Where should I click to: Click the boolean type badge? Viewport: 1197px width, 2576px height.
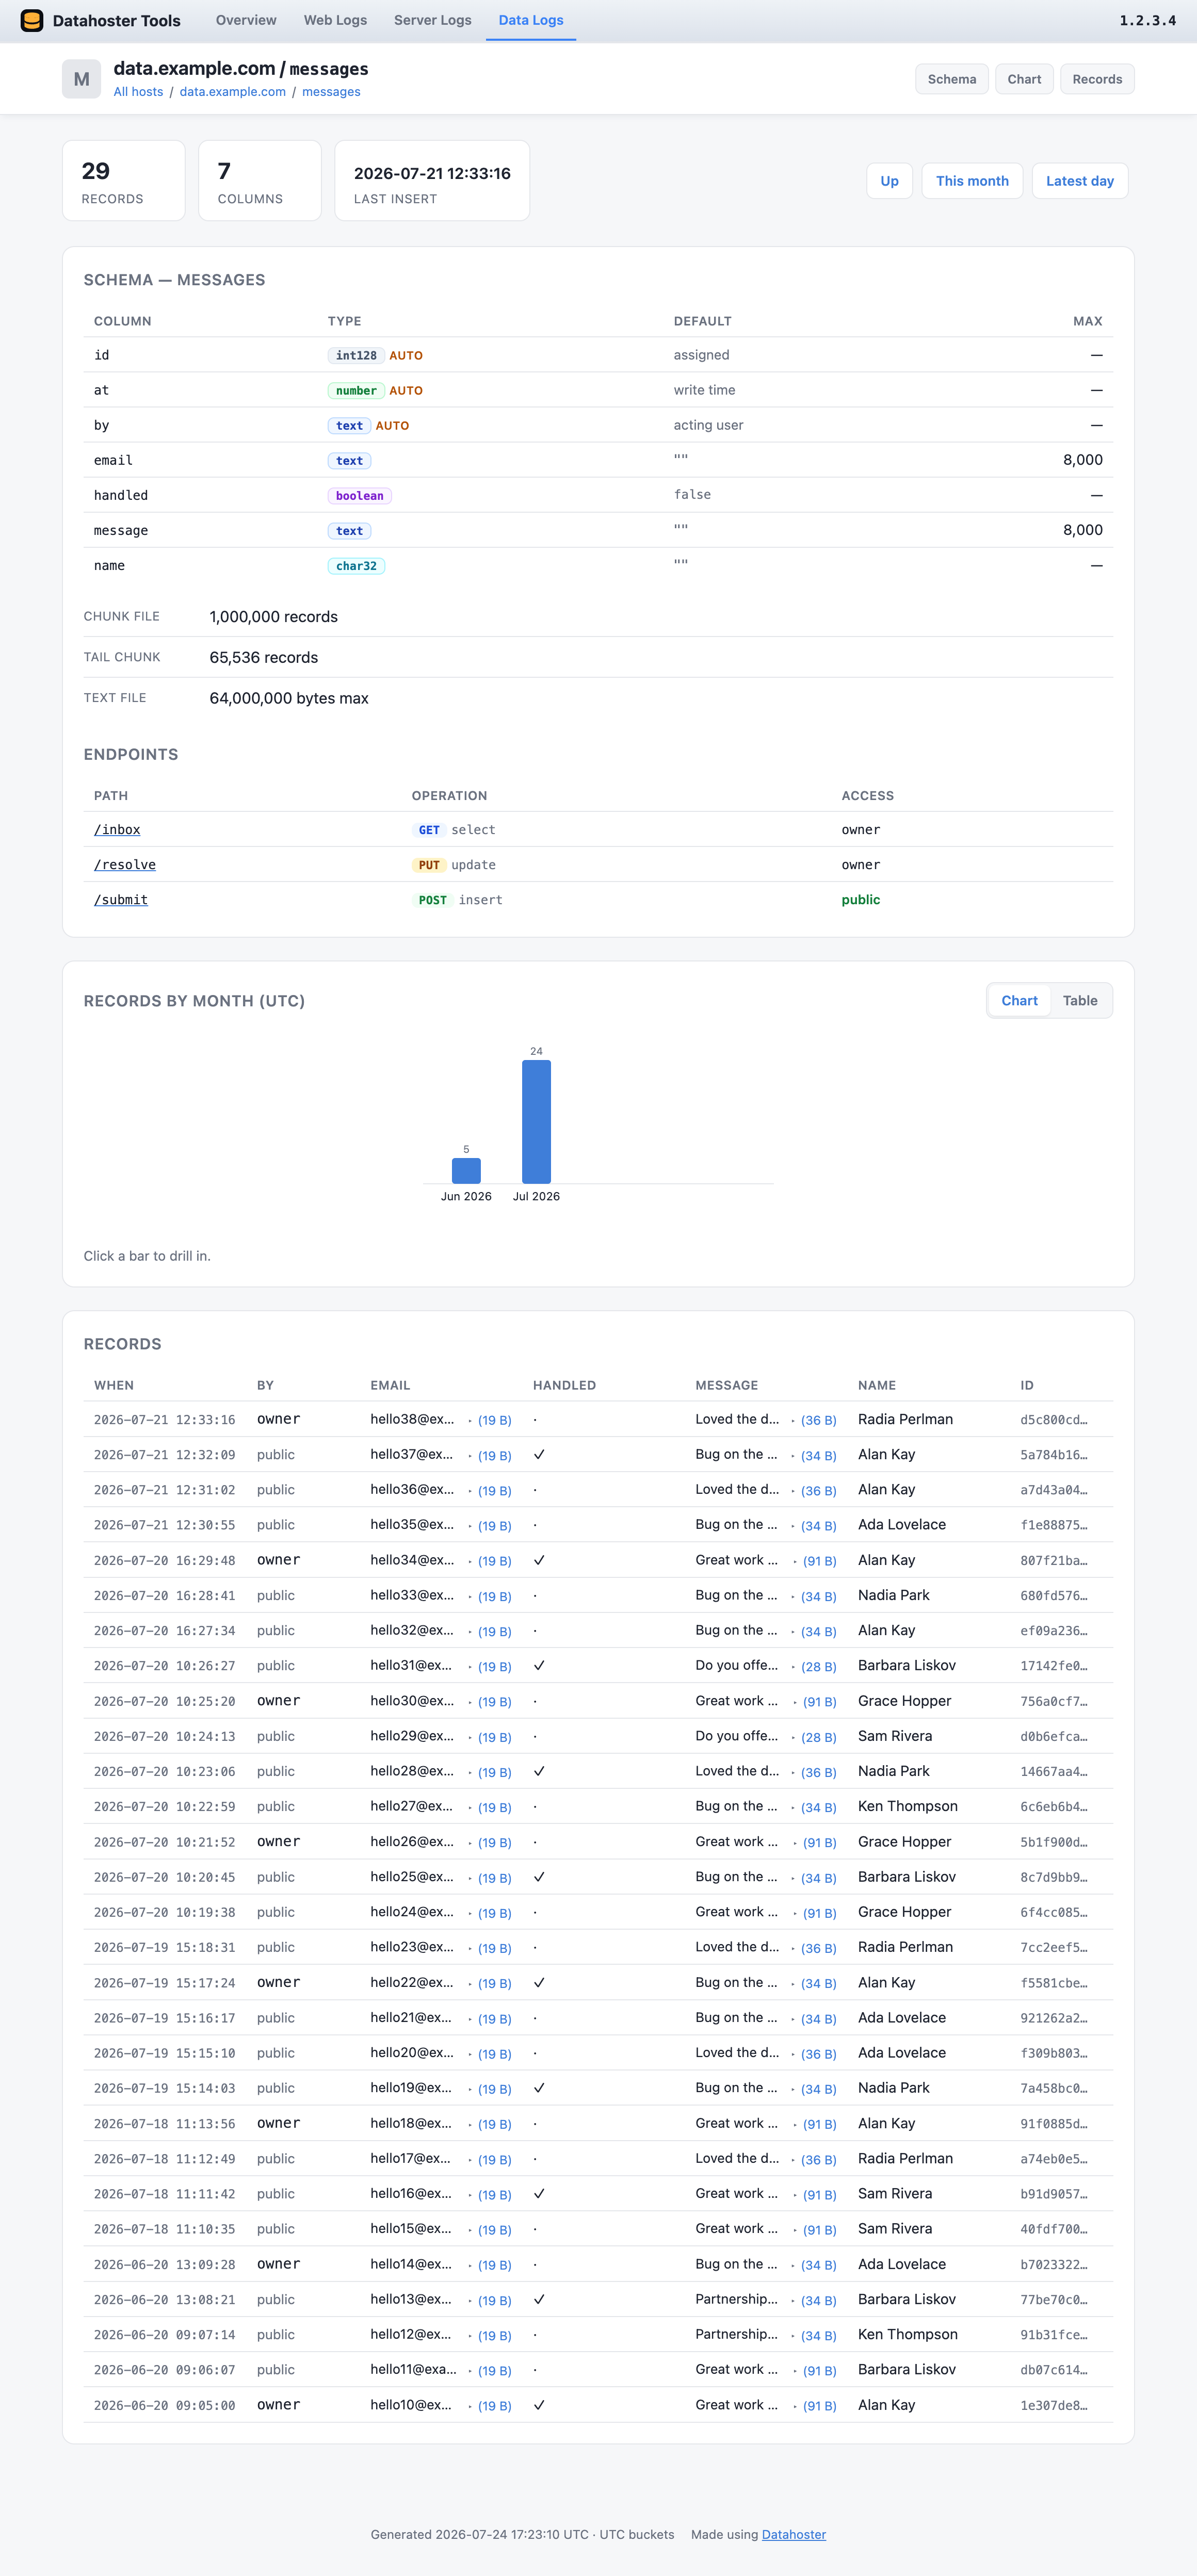(x=359, y=496)
